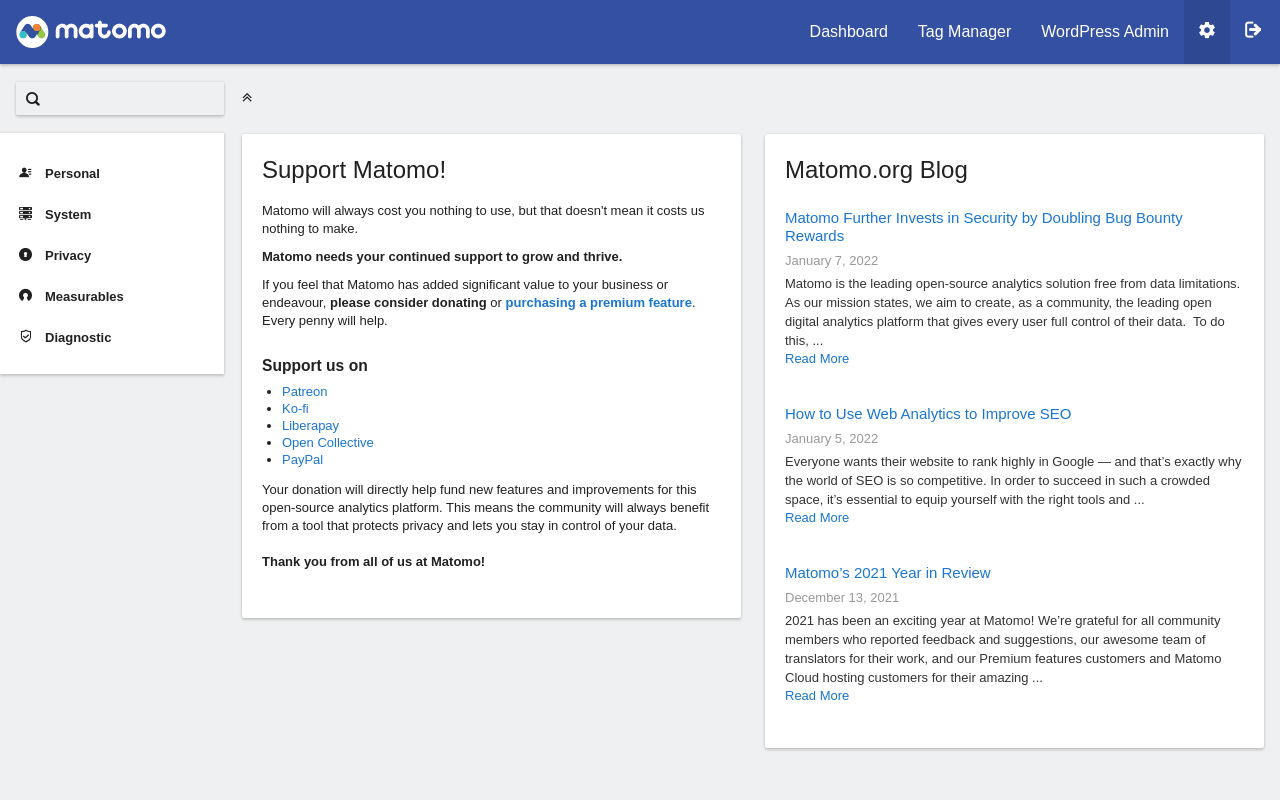Click the Privacy lock icon
The image size is (1280, 800).
pos(26,255)
